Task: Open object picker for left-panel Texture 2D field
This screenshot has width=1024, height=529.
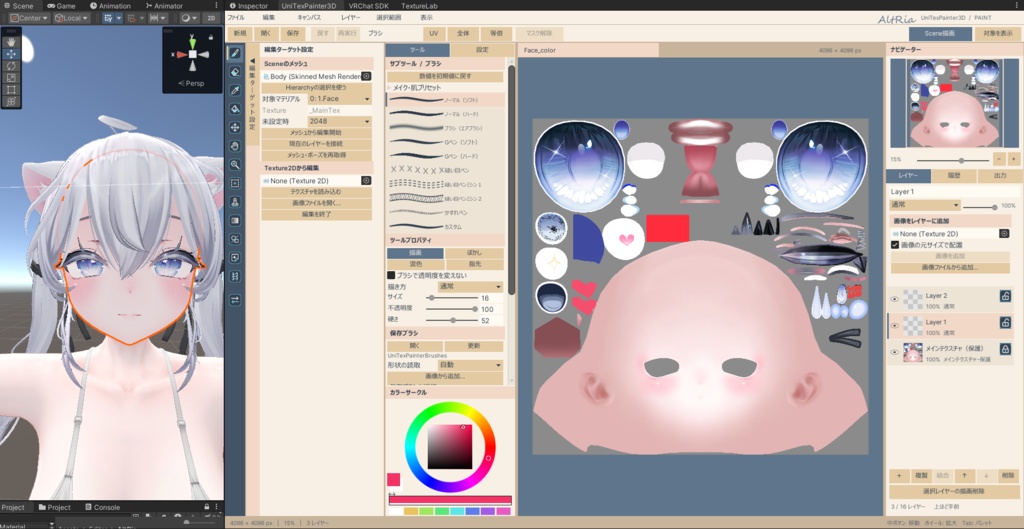Action: click(366, 180)
